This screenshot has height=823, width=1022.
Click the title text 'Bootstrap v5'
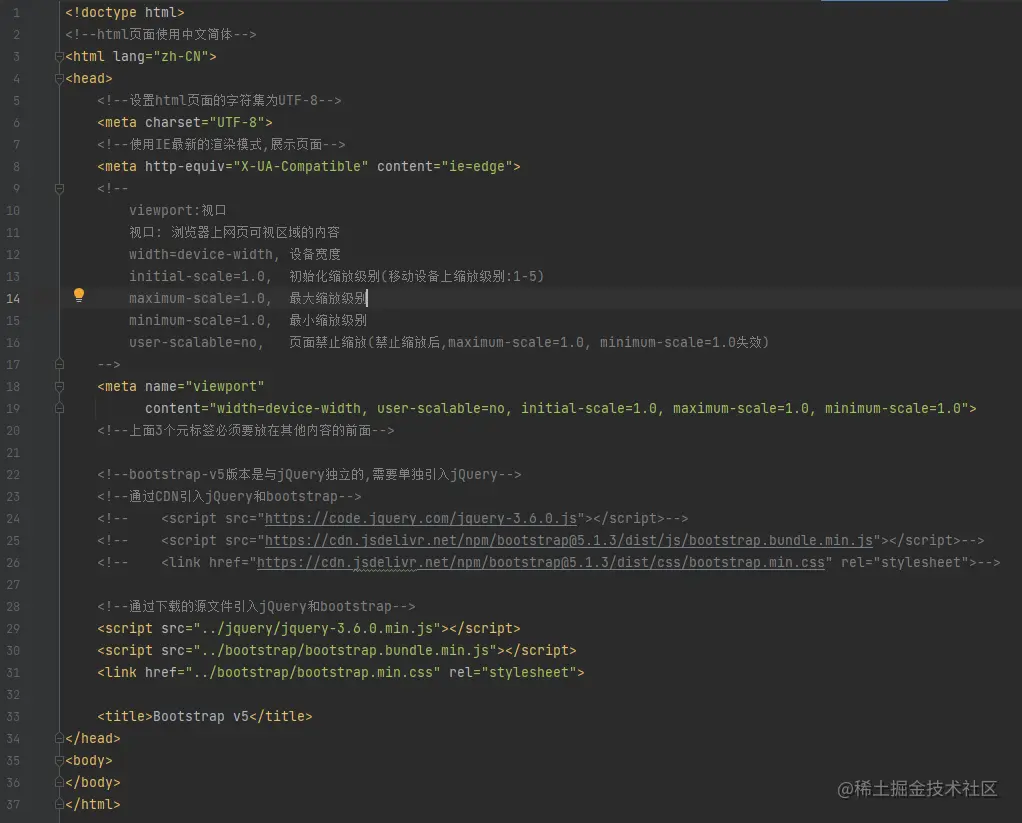[x=201, y=717]
